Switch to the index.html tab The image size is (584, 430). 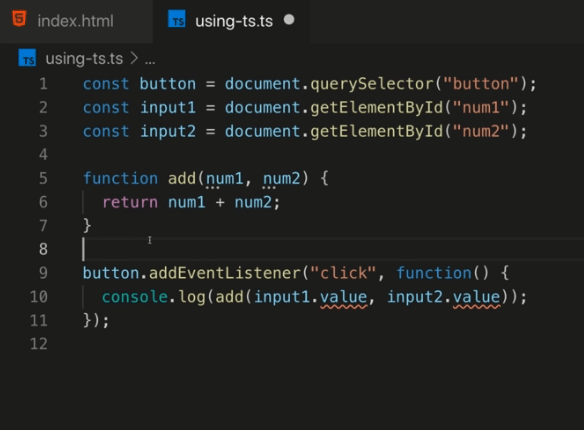click(76, 21)
